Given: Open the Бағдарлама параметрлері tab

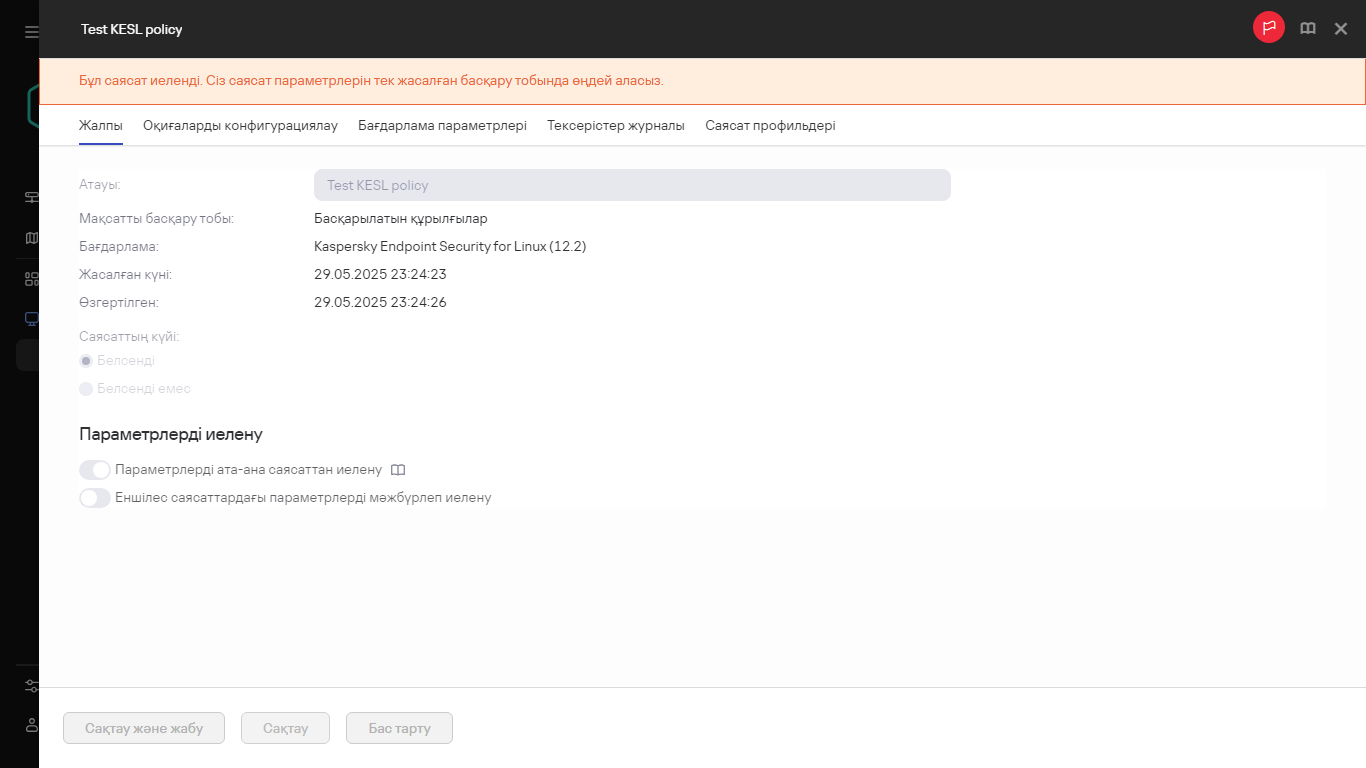Looking at the screenshot, I should pyautogui.click(x=442, y=126).
